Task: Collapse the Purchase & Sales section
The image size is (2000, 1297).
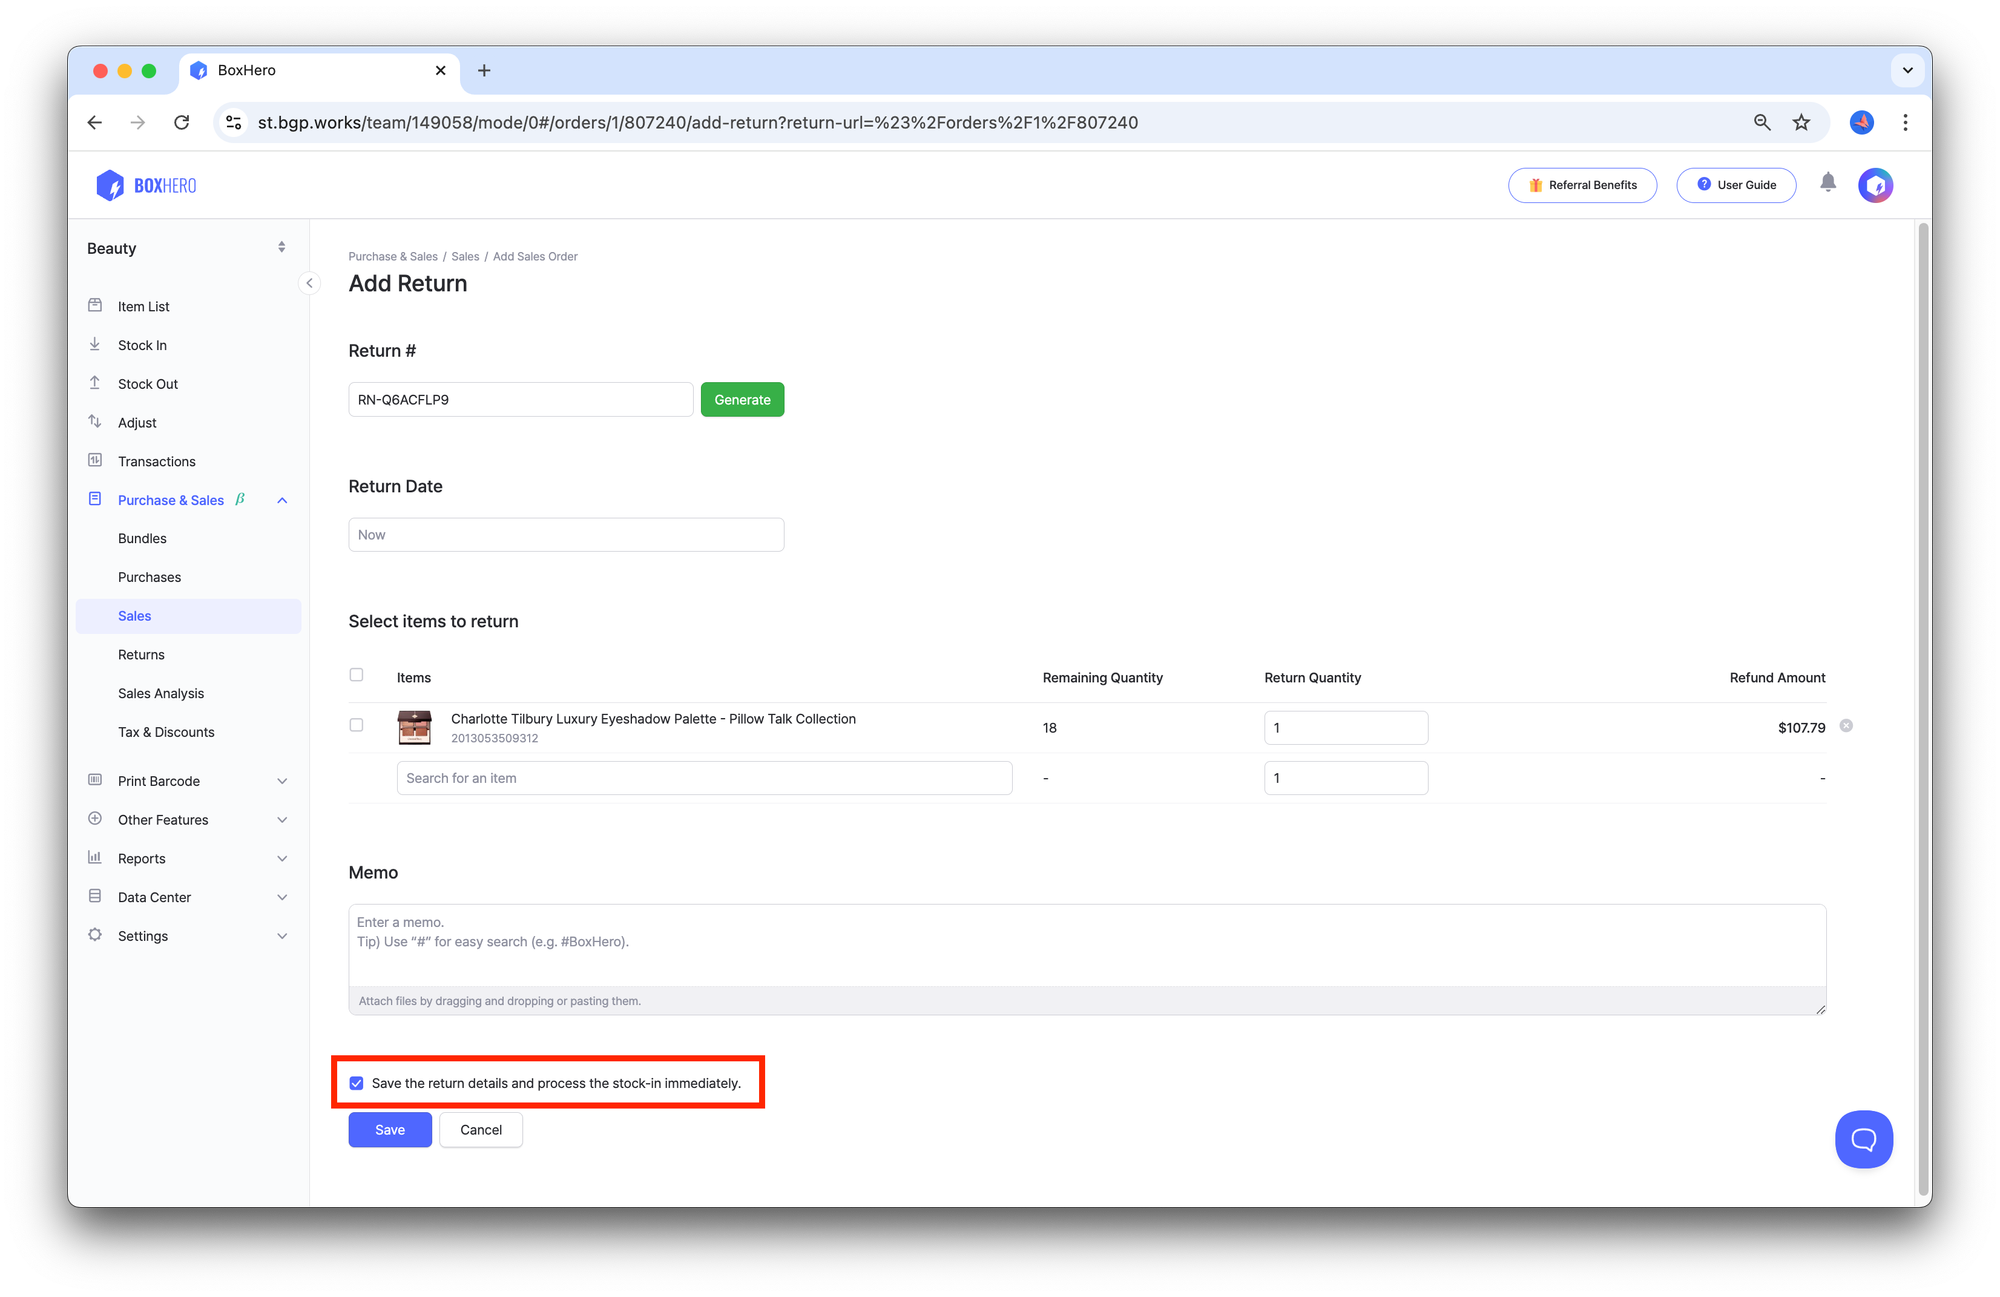Action: pos(281,500)
